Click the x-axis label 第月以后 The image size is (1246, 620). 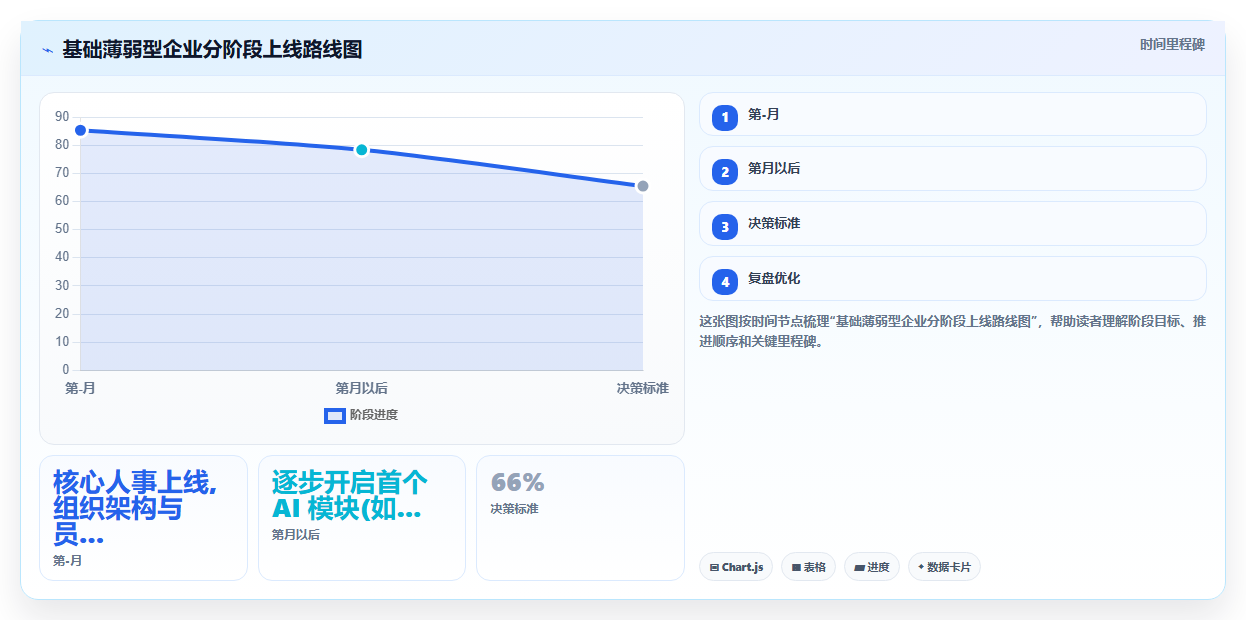coord(362,388)
